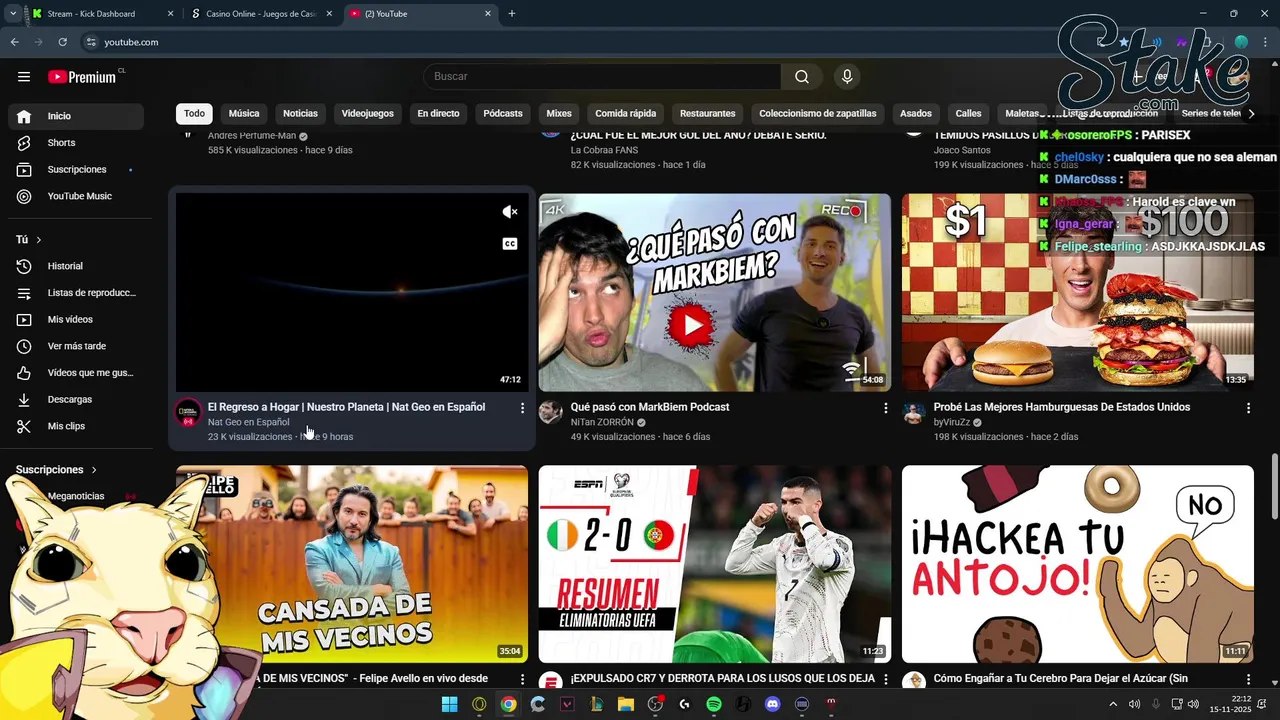The height and width of the screenshot is (720, 1280).
Task: Open options for Cansada de mis vecinos video
Action: (x=522, y=679)
